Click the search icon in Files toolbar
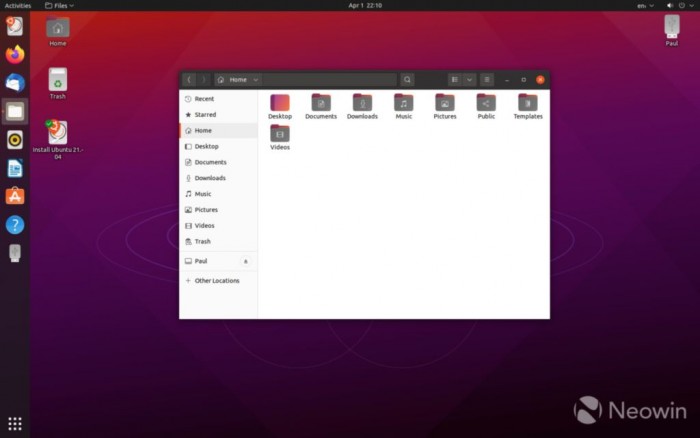The image size is (700, 438). [407, 80]
